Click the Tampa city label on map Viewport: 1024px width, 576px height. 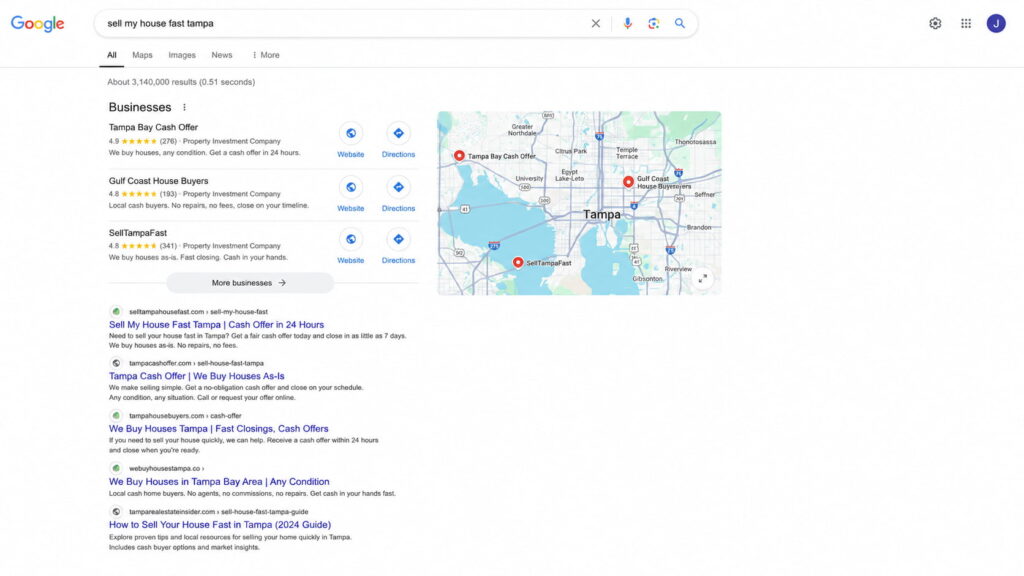click(x=601, y=214)
